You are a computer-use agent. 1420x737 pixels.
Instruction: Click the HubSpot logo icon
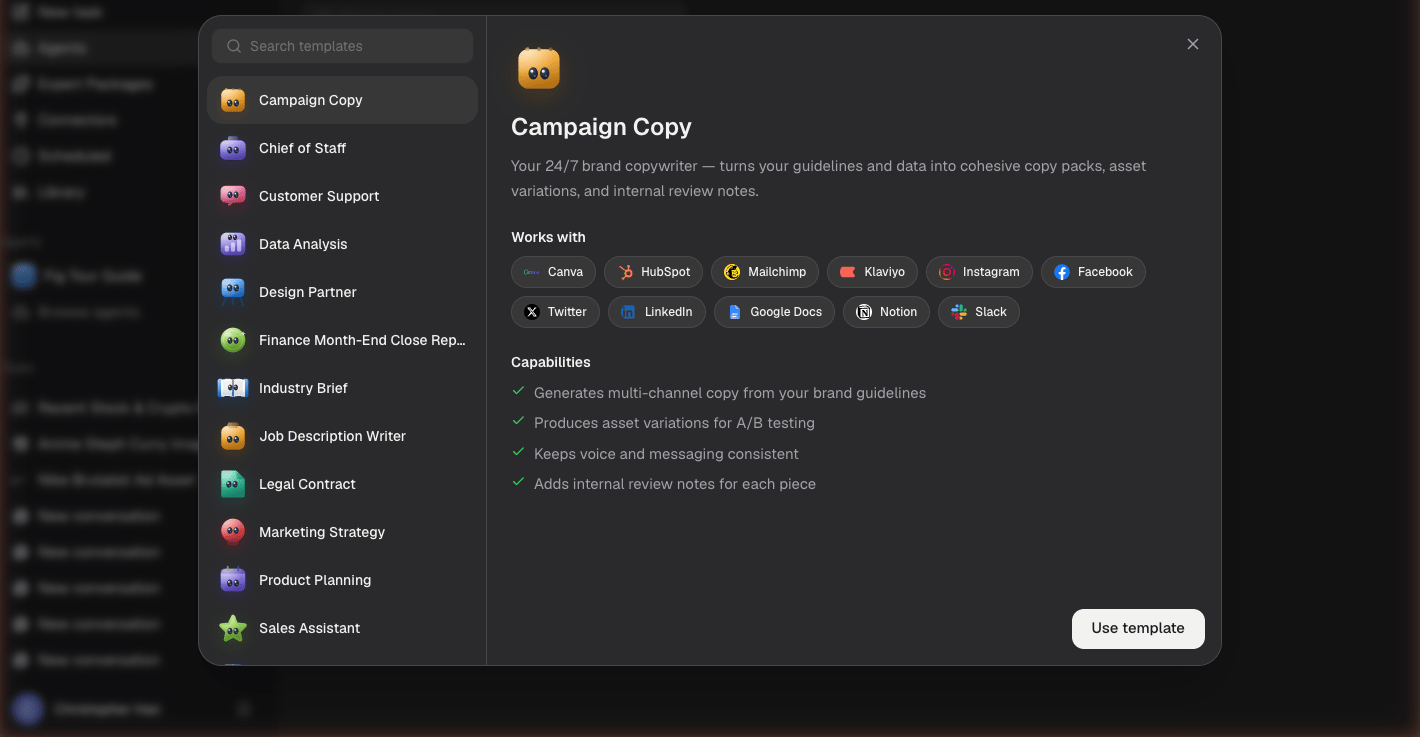[625, 272]
